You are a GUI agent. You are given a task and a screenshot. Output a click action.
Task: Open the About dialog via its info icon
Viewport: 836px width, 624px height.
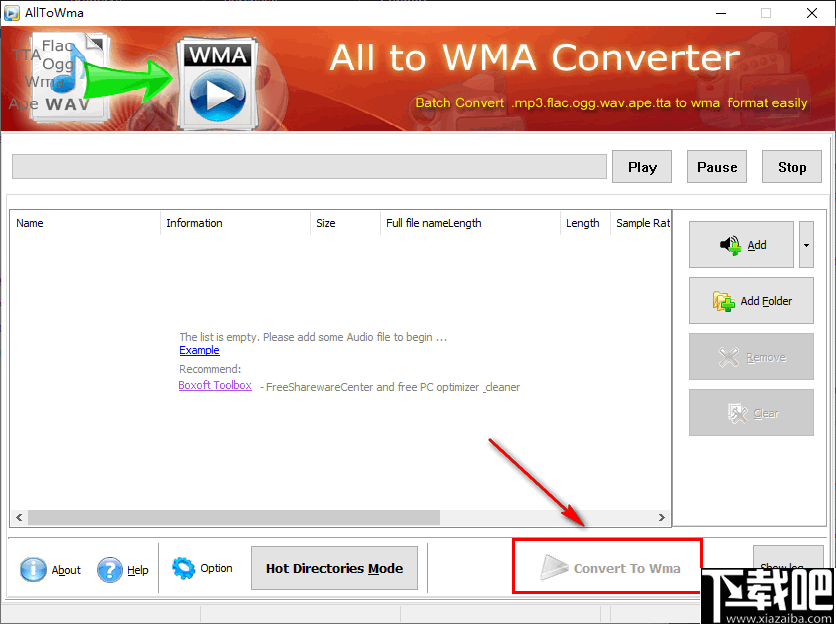pyautogui.click(x=33, y=569)
